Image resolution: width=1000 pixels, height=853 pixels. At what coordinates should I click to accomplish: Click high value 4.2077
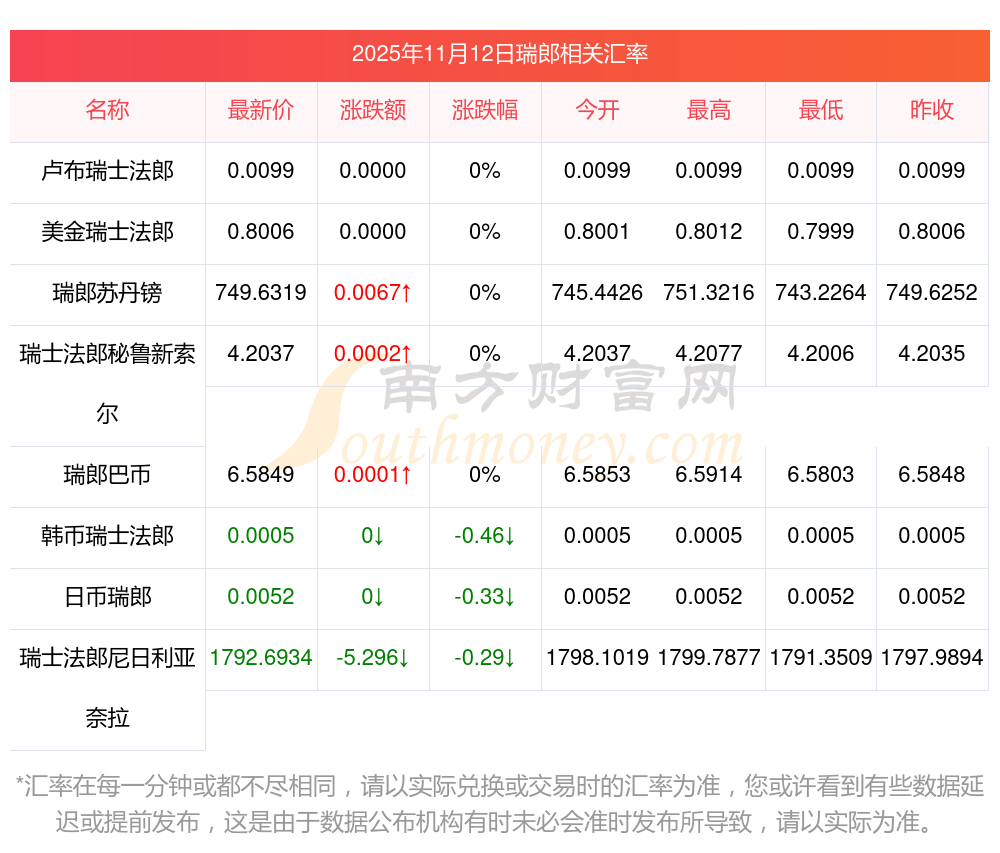[709, 354]
